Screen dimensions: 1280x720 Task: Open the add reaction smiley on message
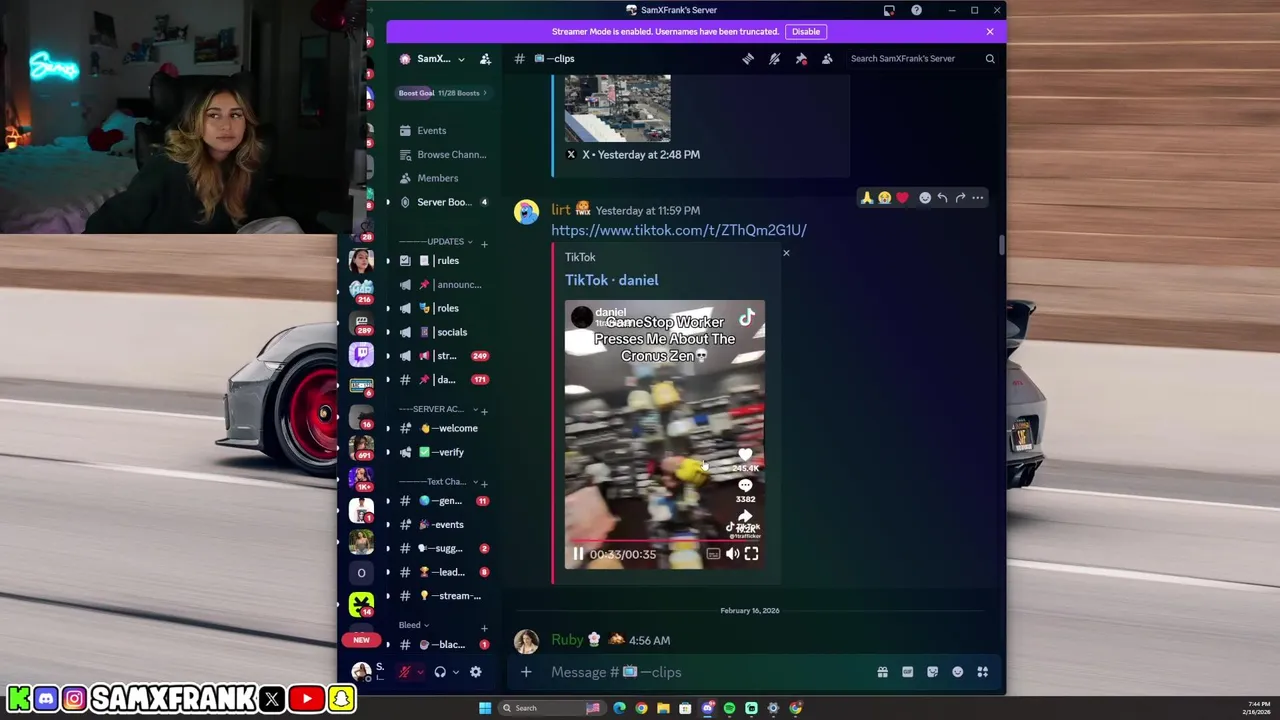(925, 198)
